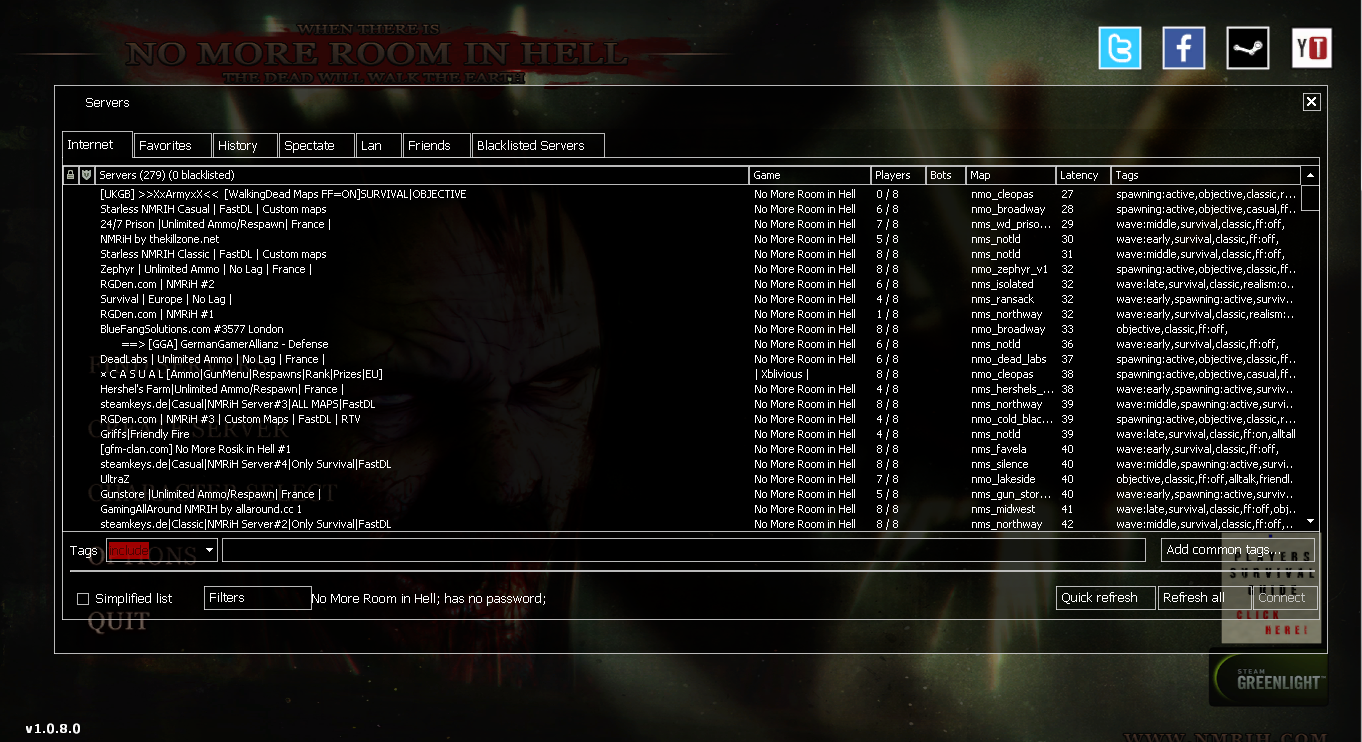Select the Spectate tab
Viewport: 1362px width, 742px height.
point(317,146)
